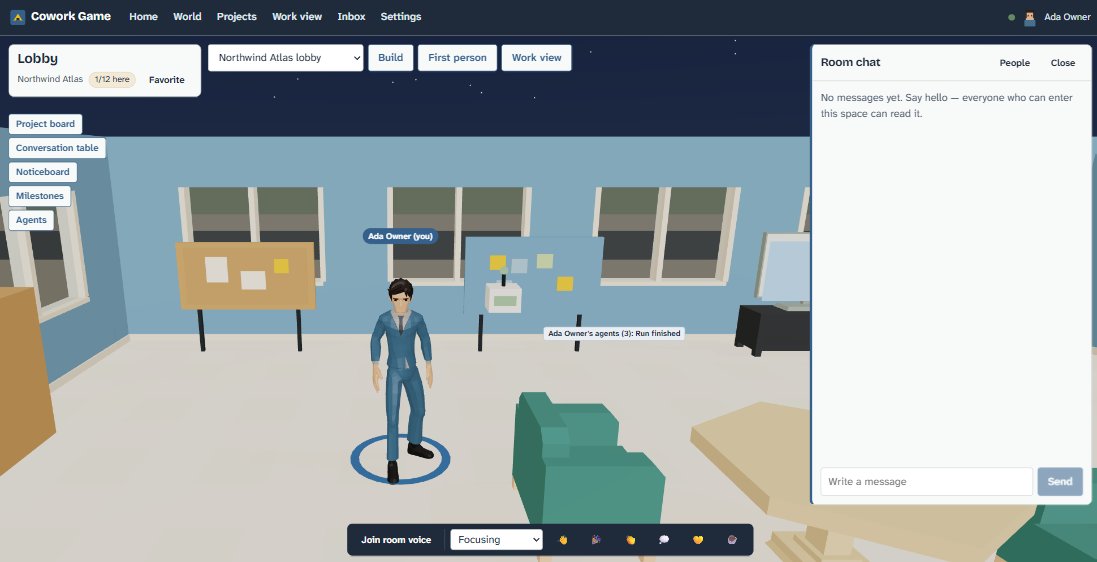Click the small agent robot by the board

[x=504, y=296]
